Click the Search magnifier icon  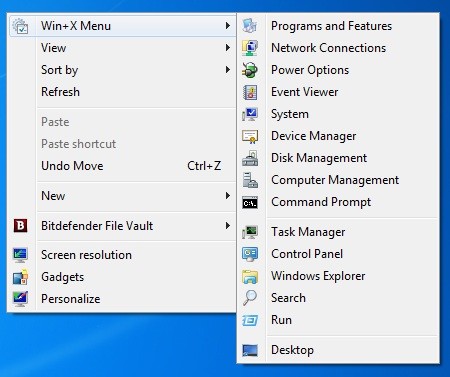point(250,298)
